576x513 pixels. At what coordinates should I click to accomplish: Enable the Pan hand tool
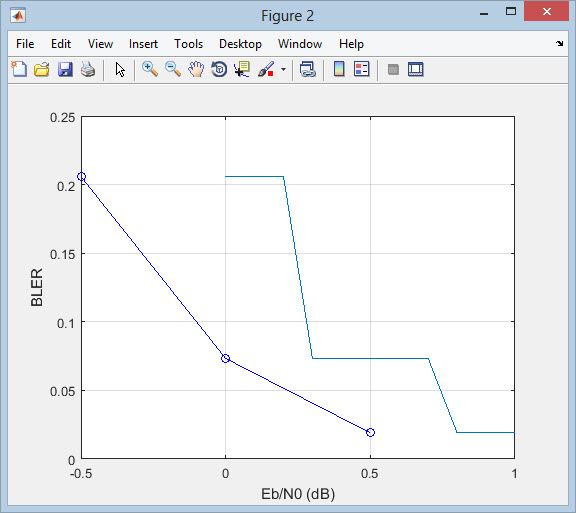196,69
